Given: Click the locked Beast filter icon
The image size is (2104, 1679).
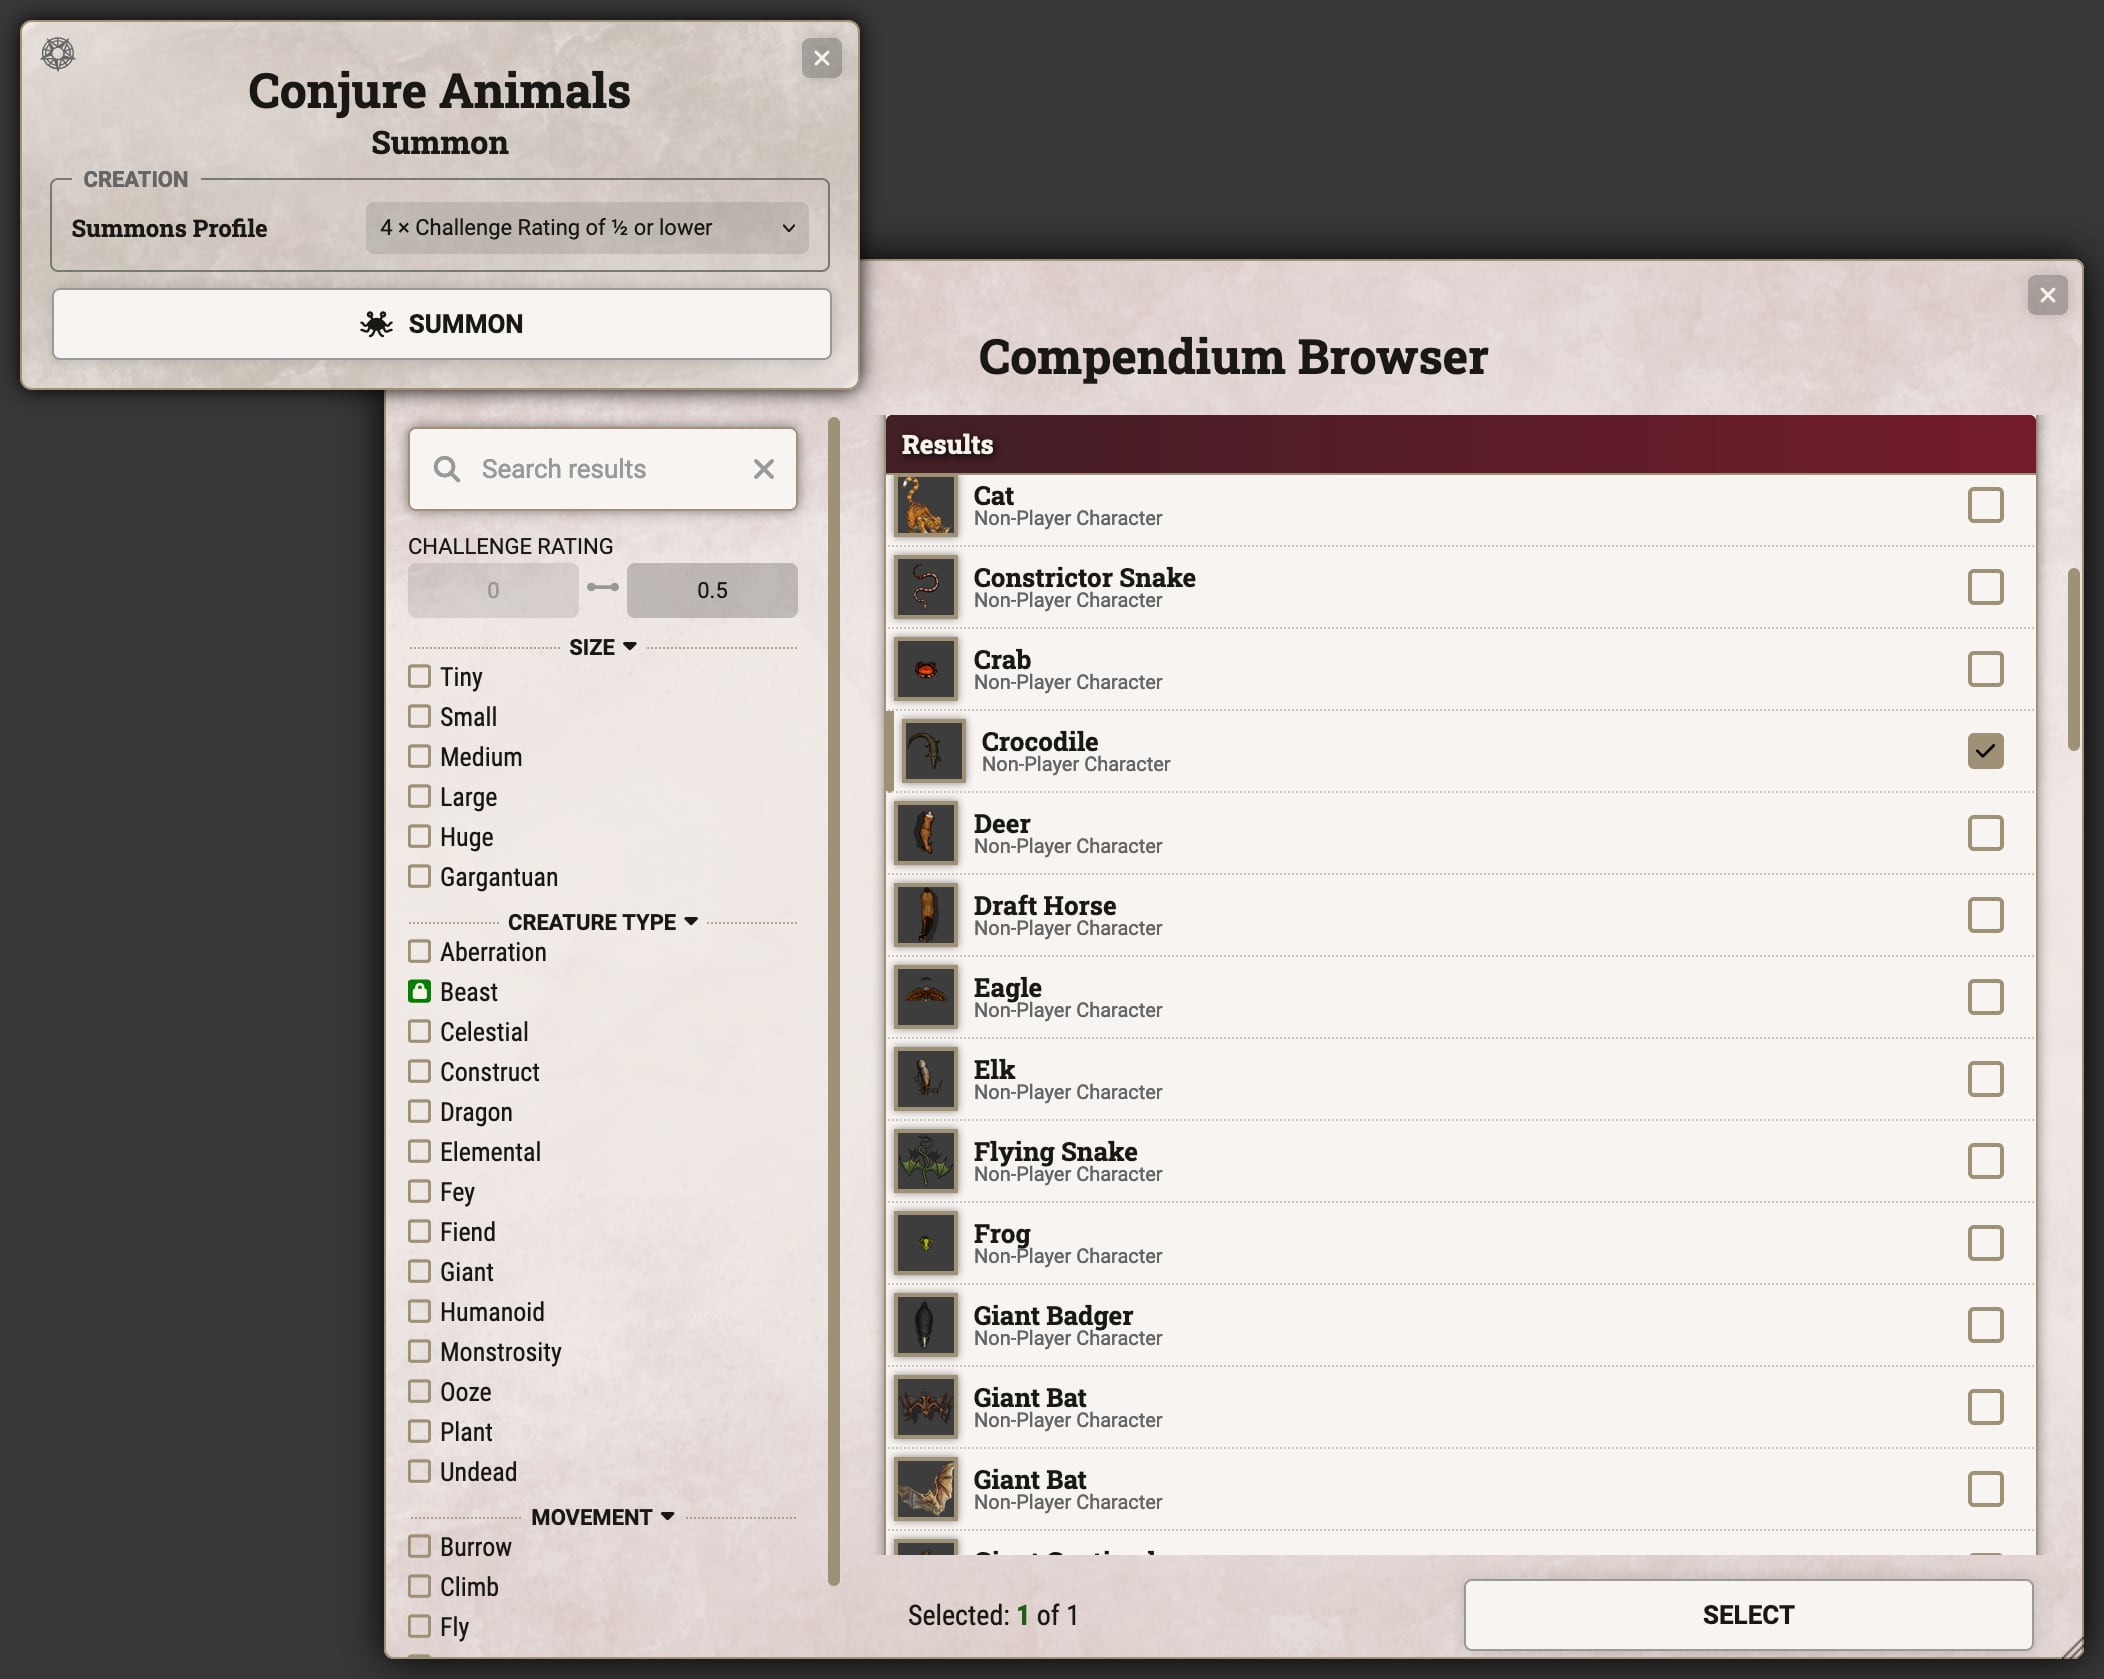Looking at the screenshot, I should 419,991.
